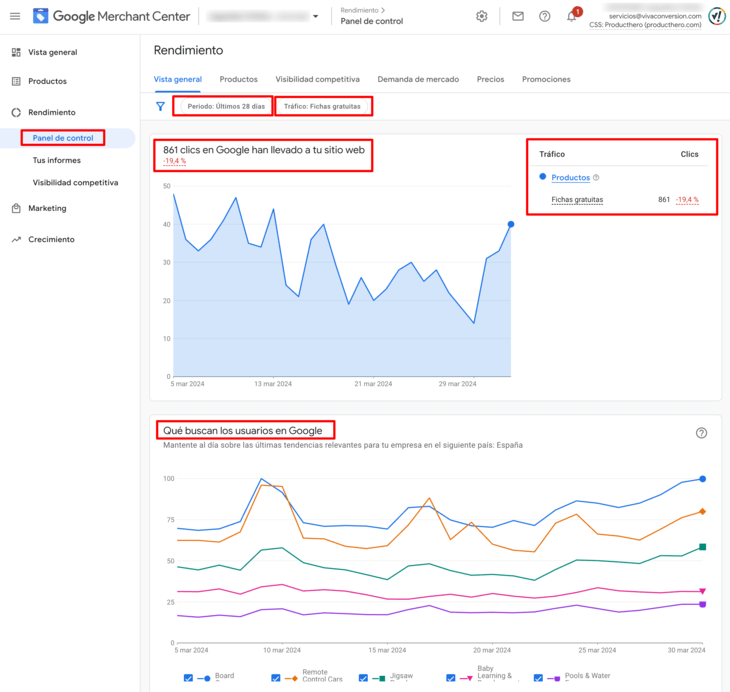Select Marketing in the sidebar
The width and height of the screenshot is (730, 692).
(47, 208)
